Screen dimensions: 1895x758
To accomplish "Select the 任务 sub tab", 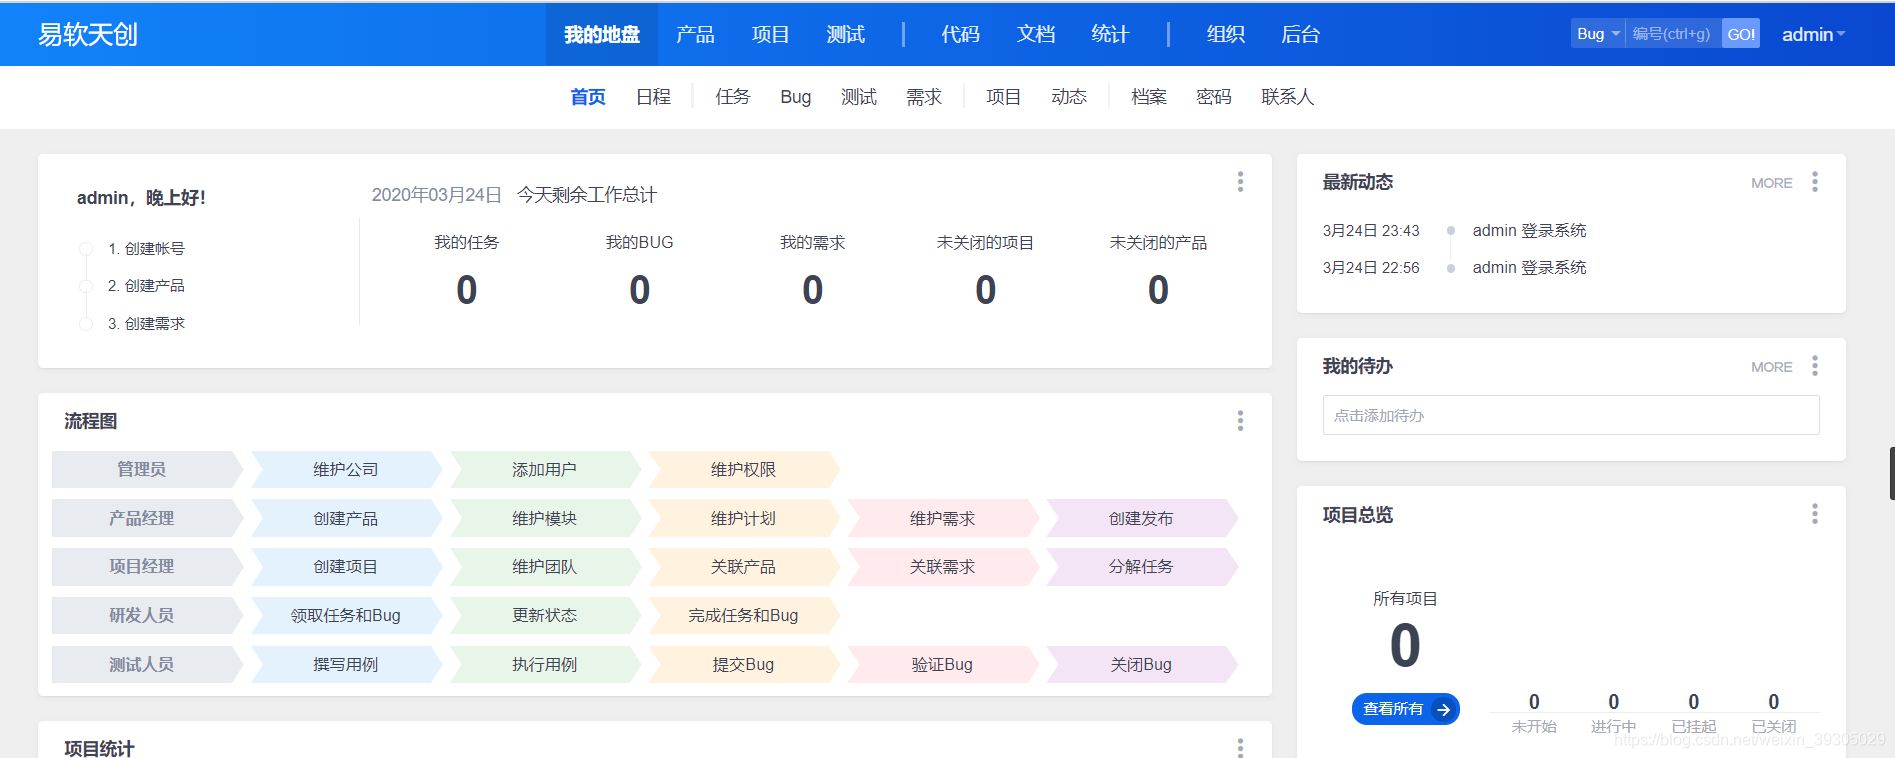I will pyautogui.click(x=732, y=97).
